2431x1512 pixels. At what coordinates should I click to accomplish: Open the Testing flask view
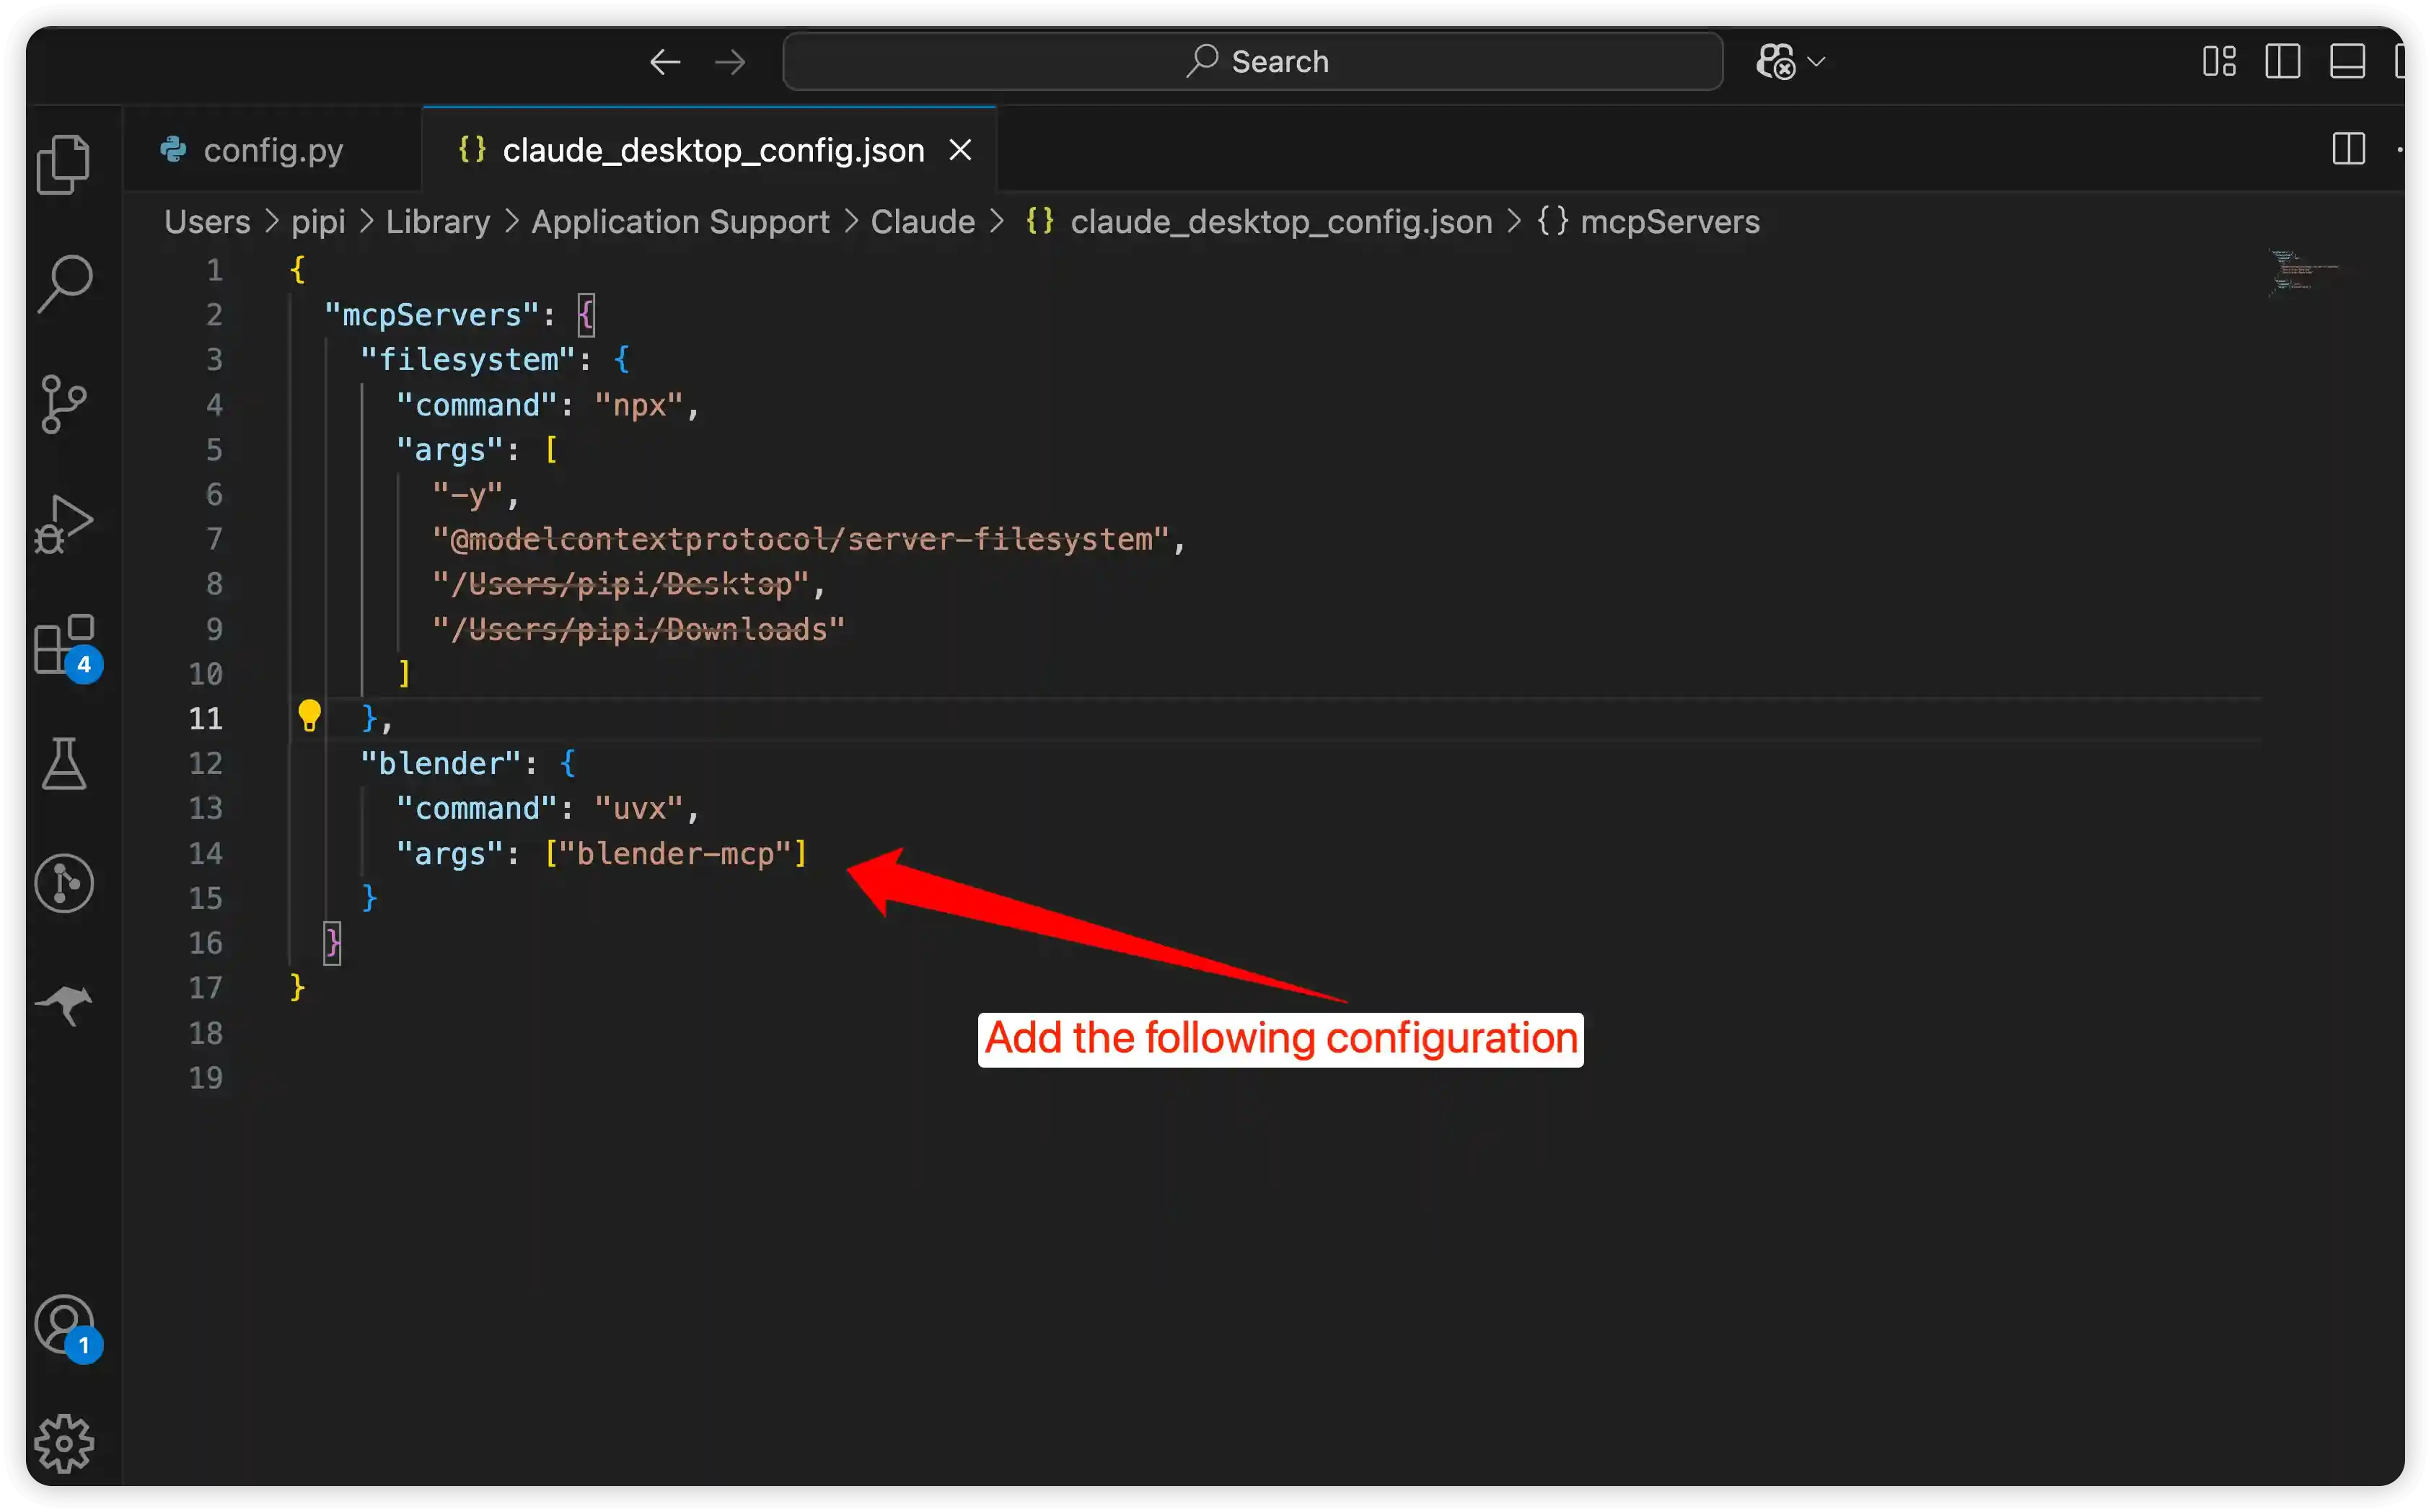(64, 764)
